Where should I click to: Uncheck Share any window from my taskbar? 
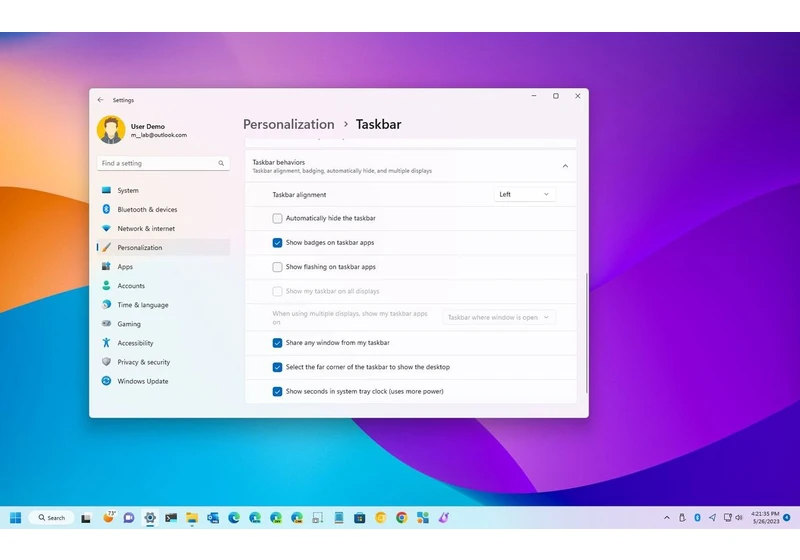click(277, 343)
